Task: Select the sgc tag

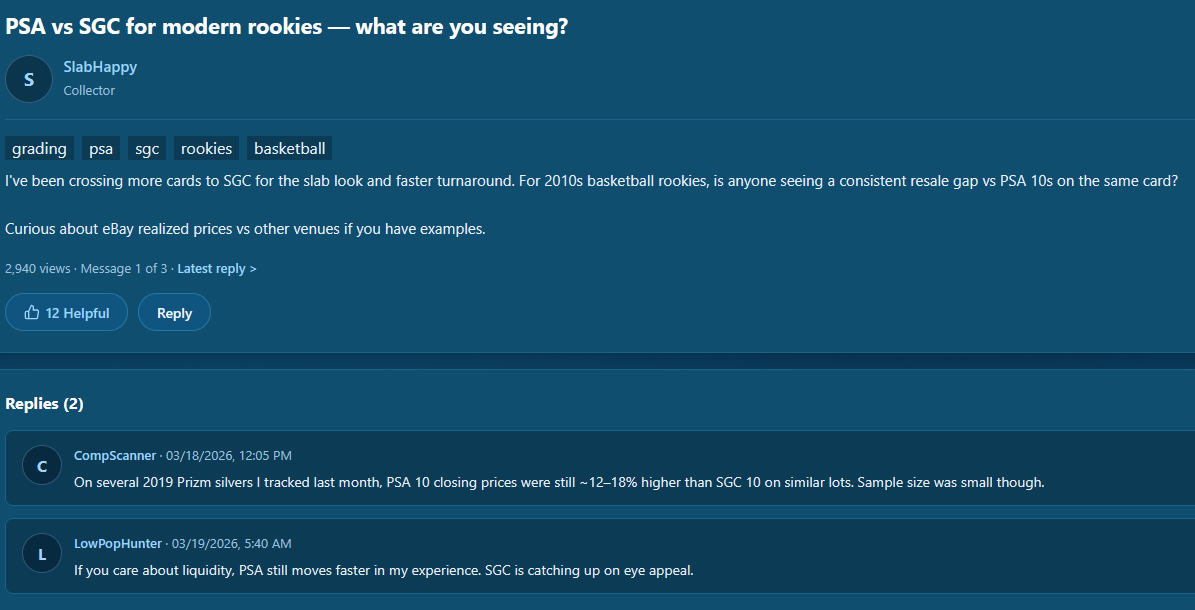Action: click(x=147, y=149)
